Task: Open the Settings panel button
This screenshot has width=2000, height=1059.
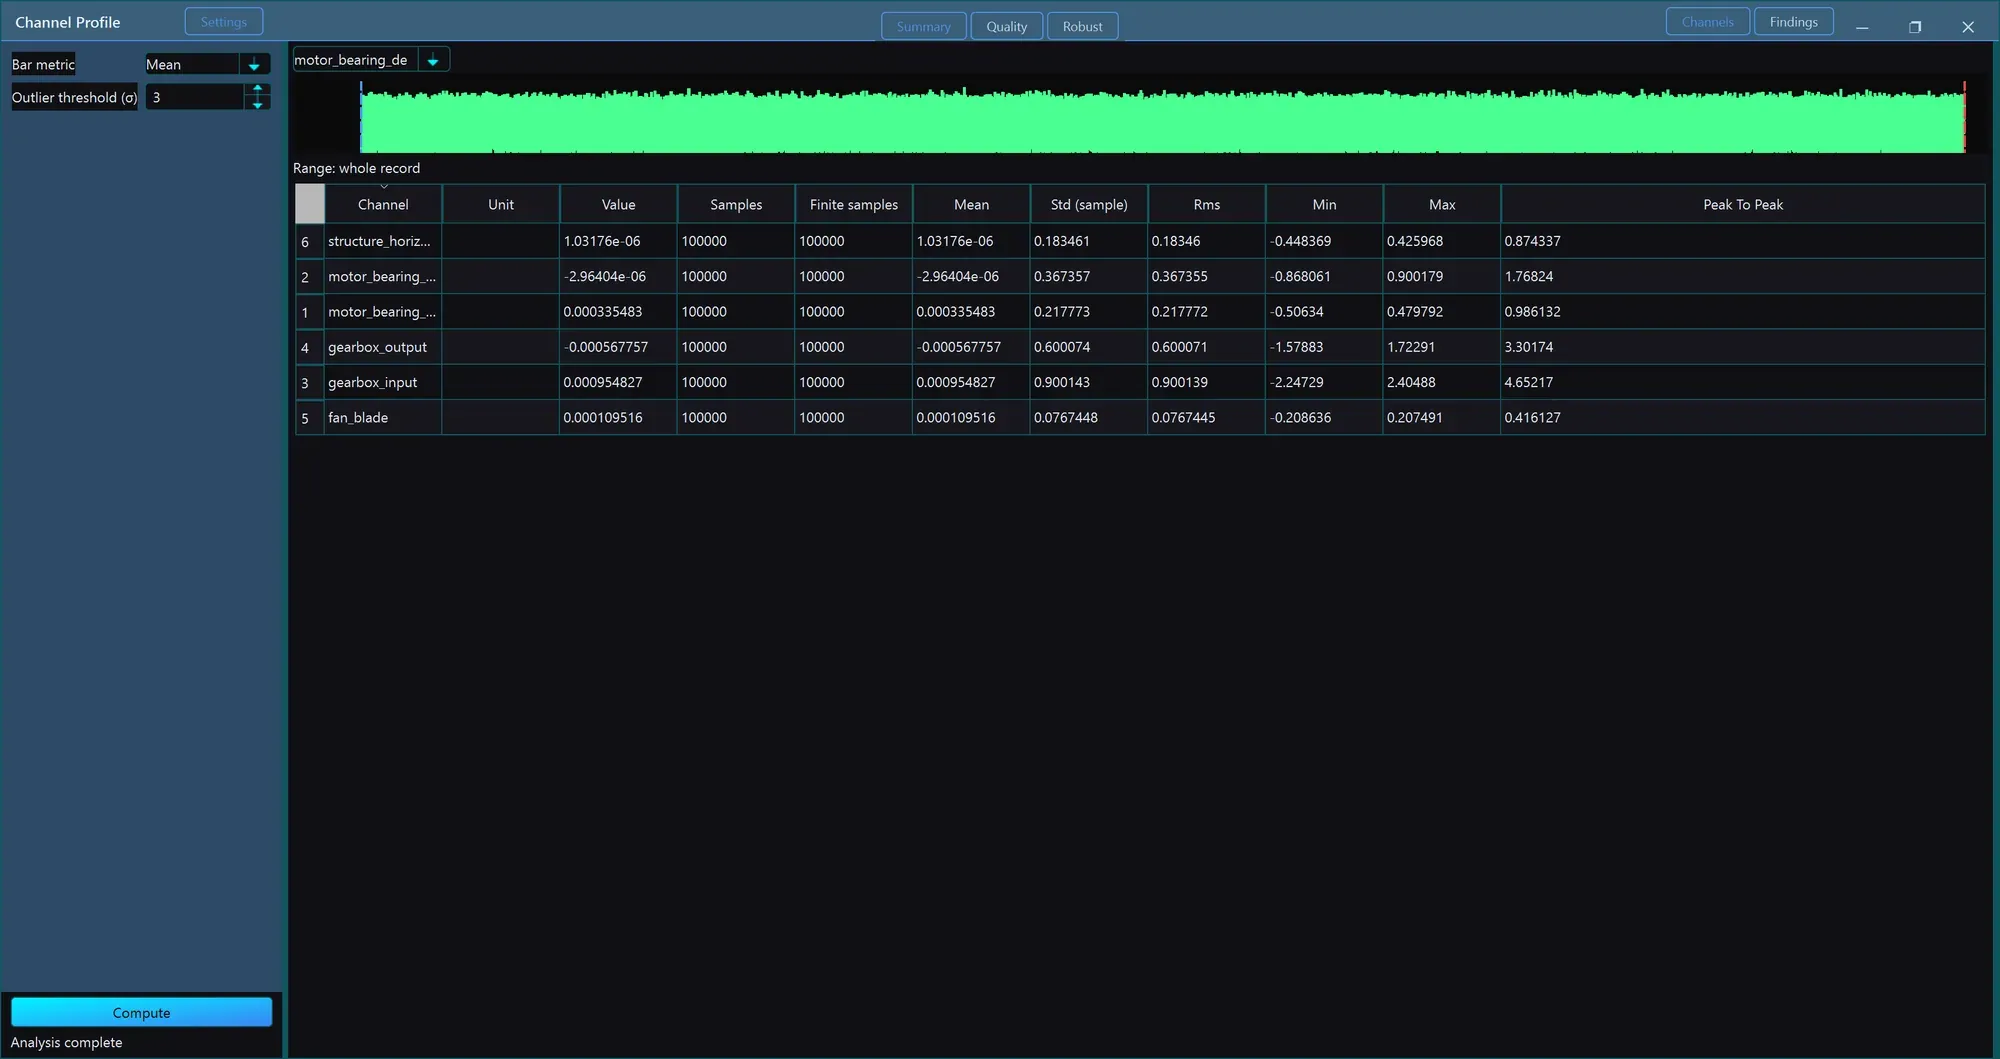Action: pyautogui.click(x=224, y=22)
